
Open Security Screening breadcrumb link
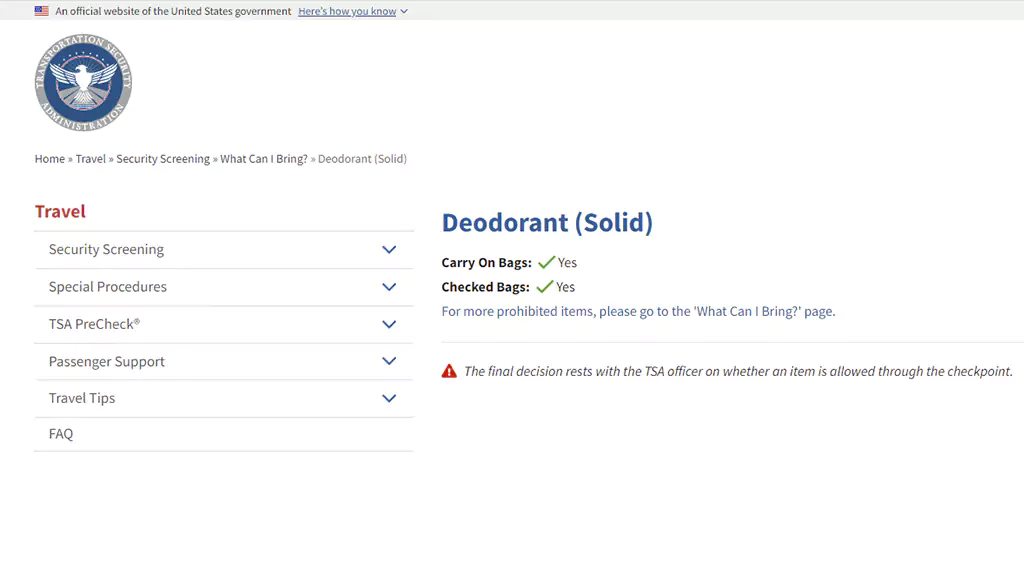[x=163, y=159]
